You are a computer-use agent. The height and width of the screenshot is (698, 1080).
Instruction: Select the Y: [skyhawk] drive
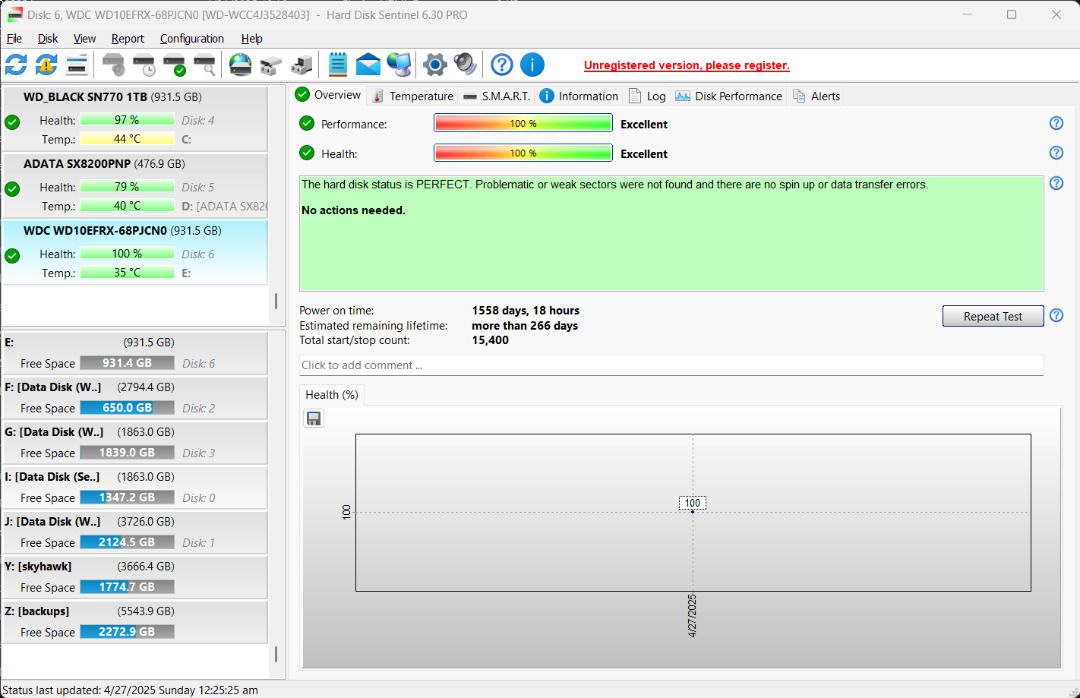tap(135, 577)
